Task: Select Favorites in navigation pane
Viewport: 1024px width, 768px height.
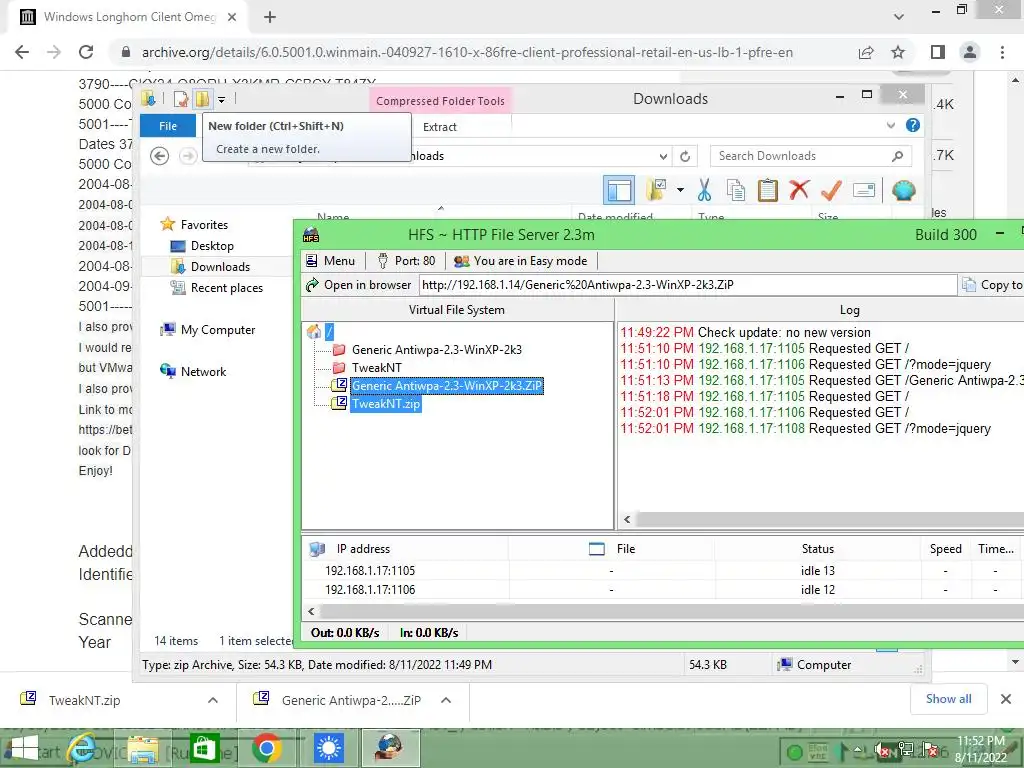Action: coord(194,225)
